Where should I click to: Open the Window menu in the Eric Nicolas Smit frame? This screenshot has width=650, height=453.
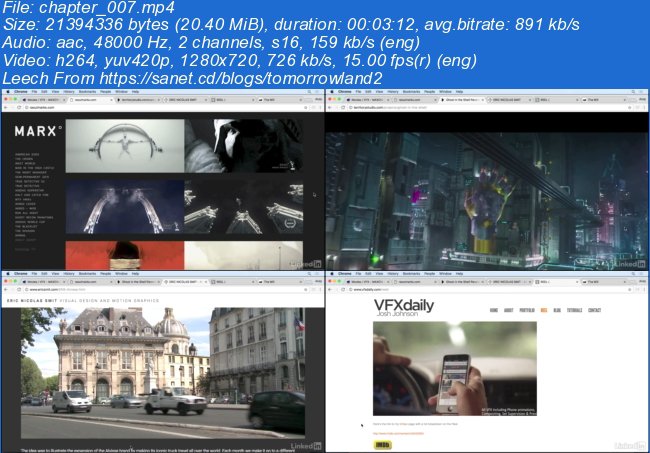click(x=121, y=274)
